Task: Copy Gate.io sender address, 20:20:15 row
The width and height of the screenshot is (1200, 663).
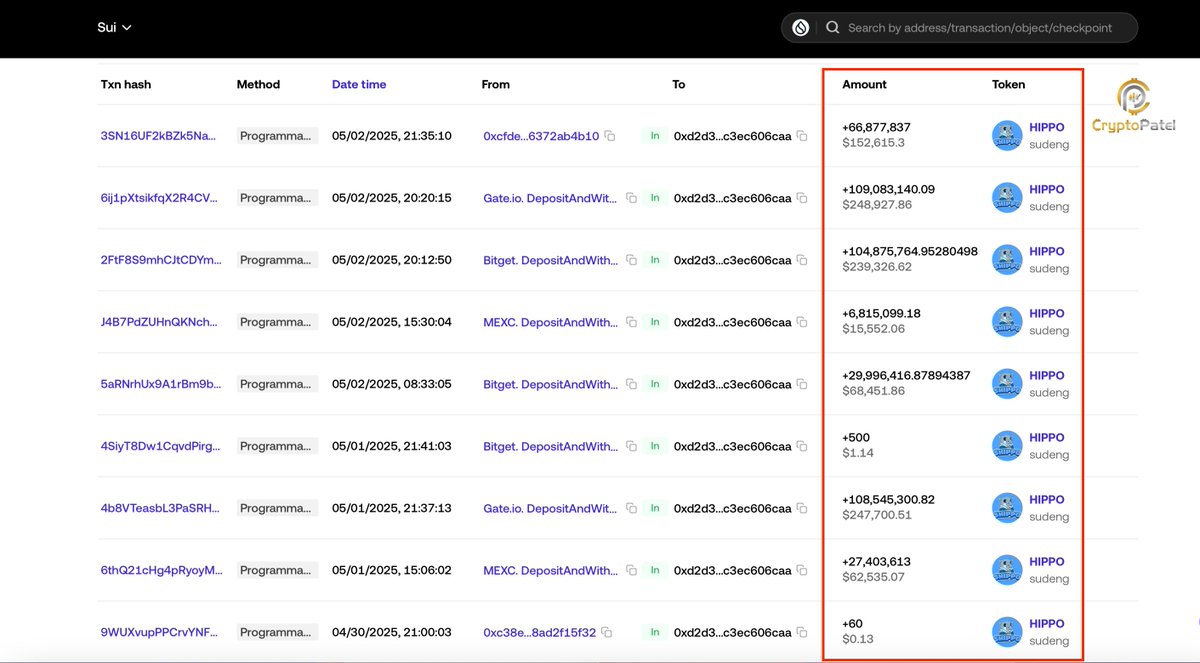Action: tap(631, 198)
